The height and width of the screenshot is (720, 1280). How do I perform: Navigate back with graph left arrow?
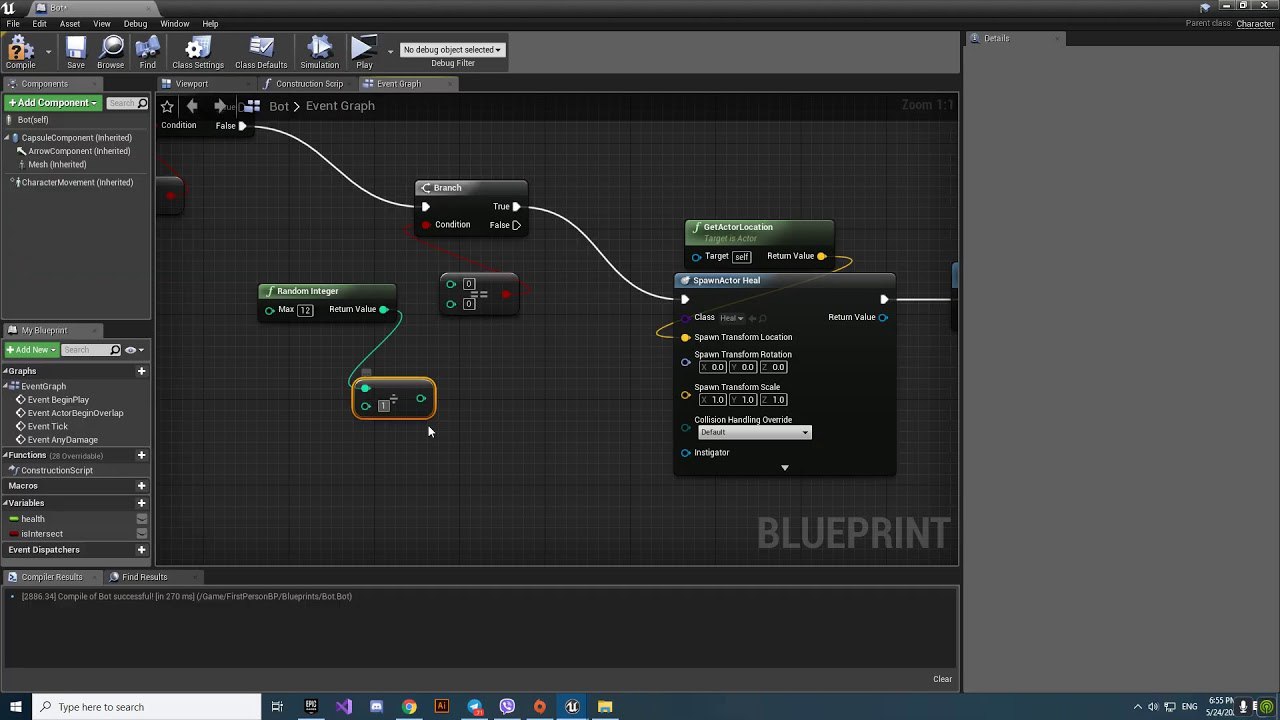point(192,106)
